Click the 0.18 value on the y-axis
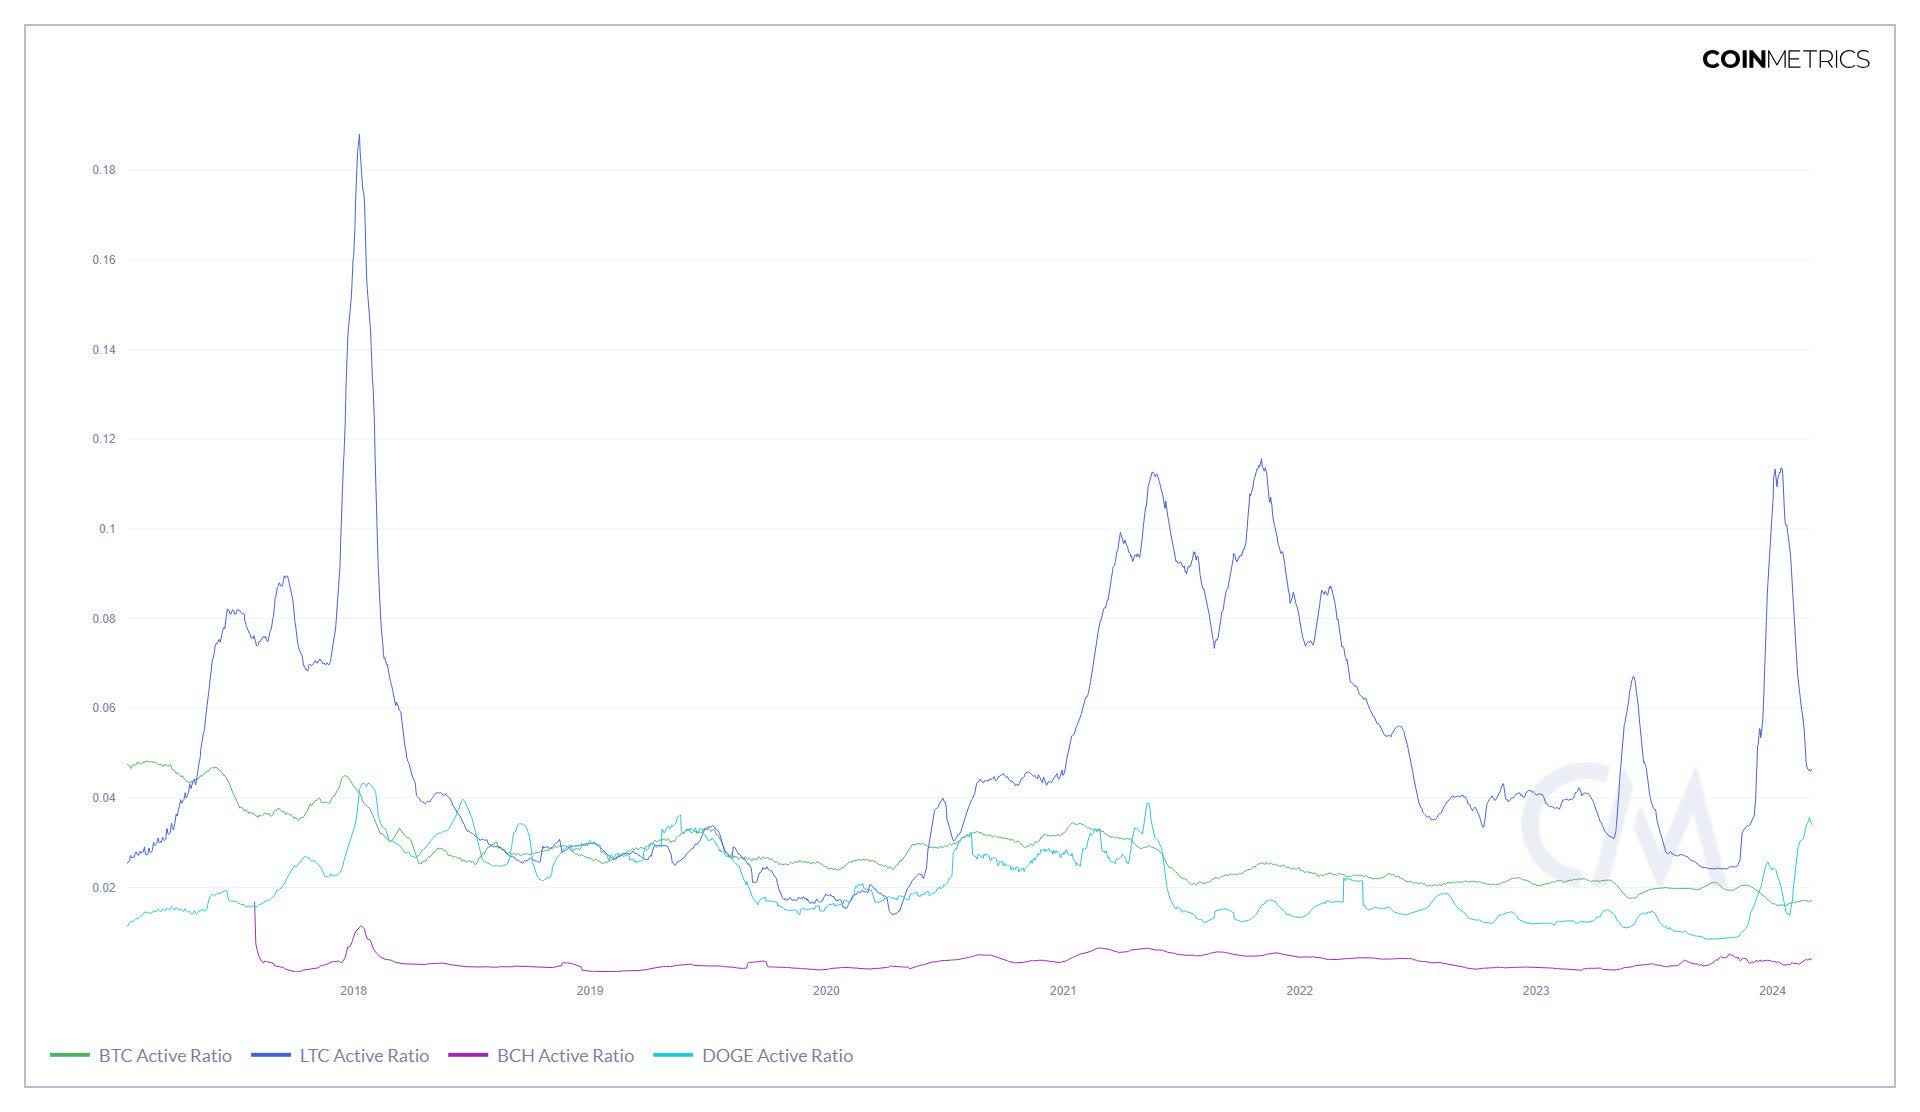 104,170
